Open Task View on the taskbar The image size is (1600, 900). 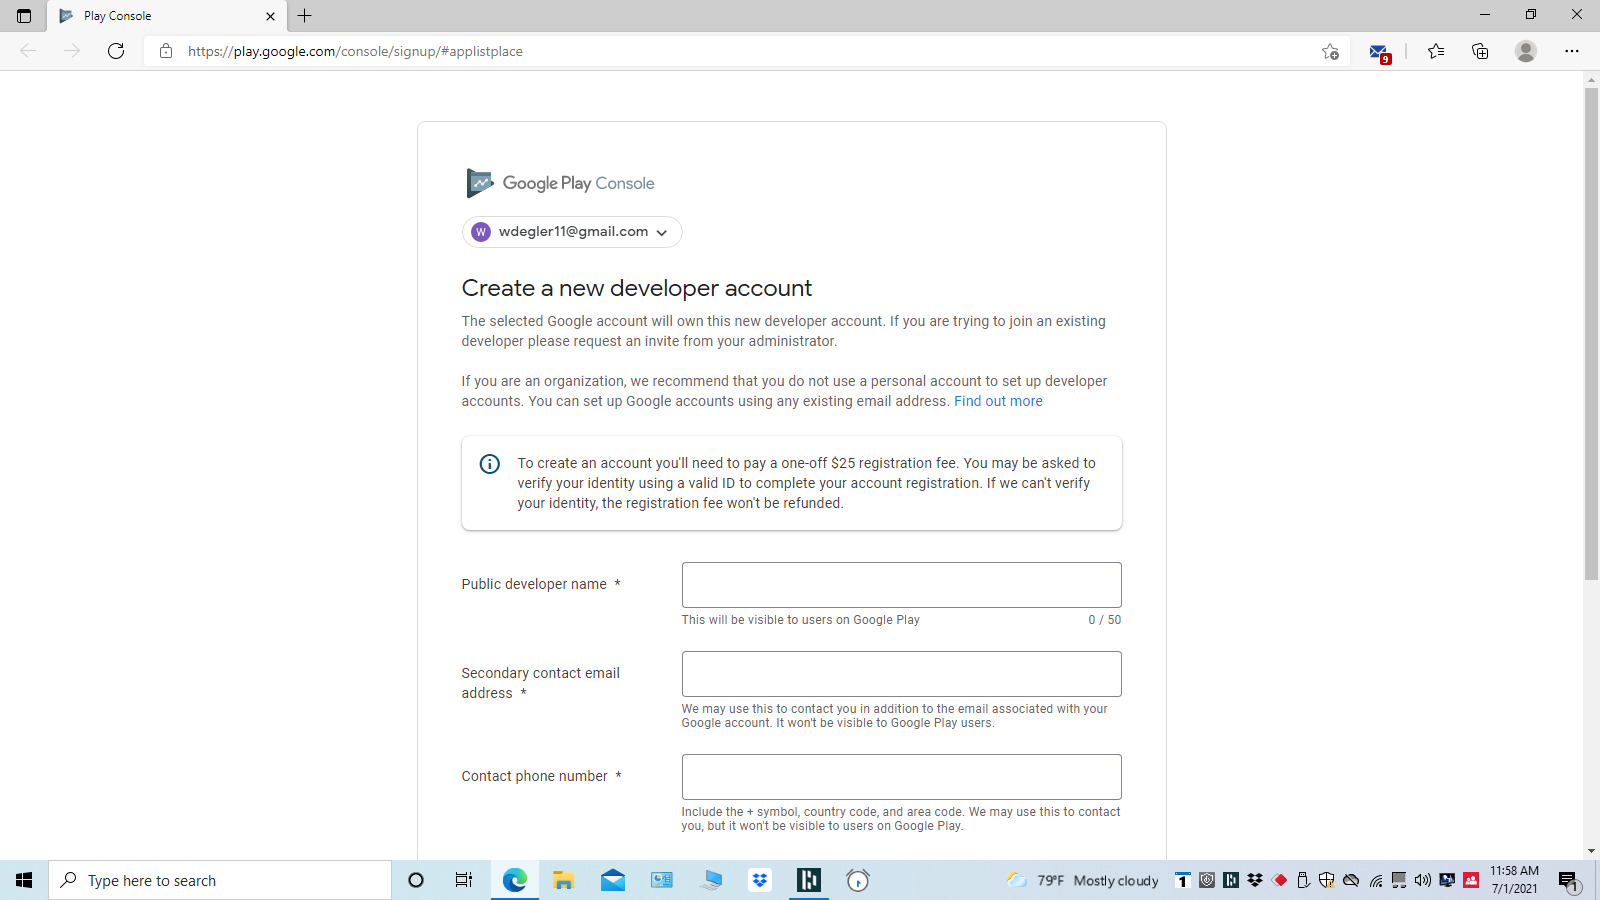[464, 880]
